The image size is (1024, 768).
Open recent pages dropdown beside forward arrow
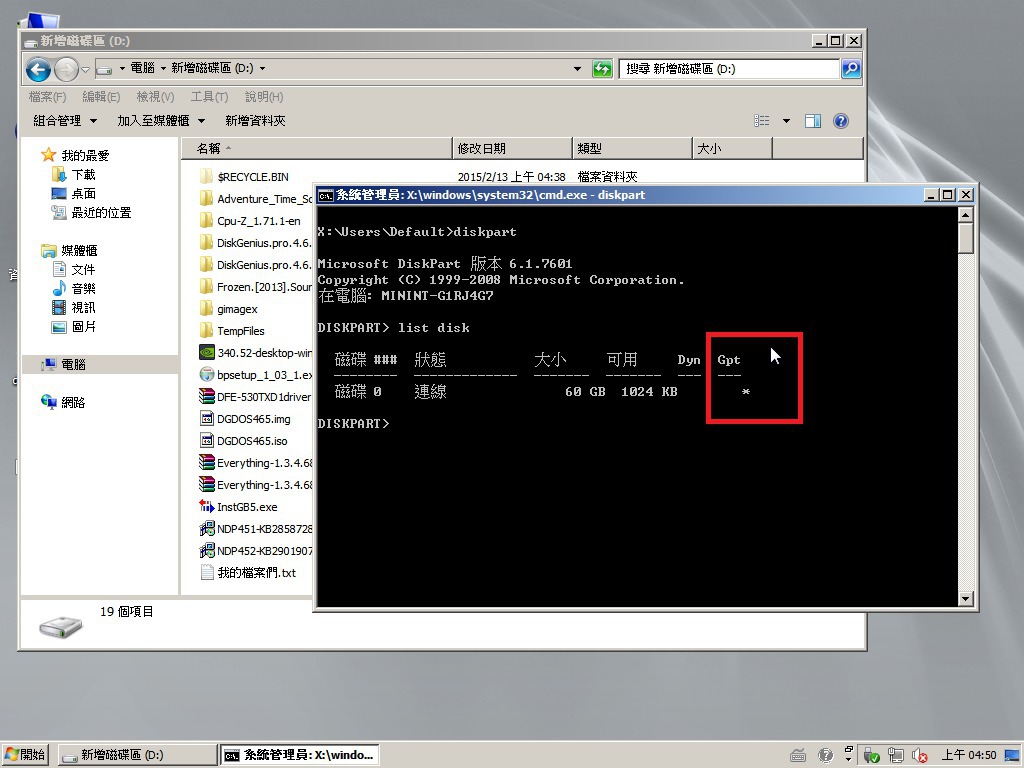tap(86, 69)
